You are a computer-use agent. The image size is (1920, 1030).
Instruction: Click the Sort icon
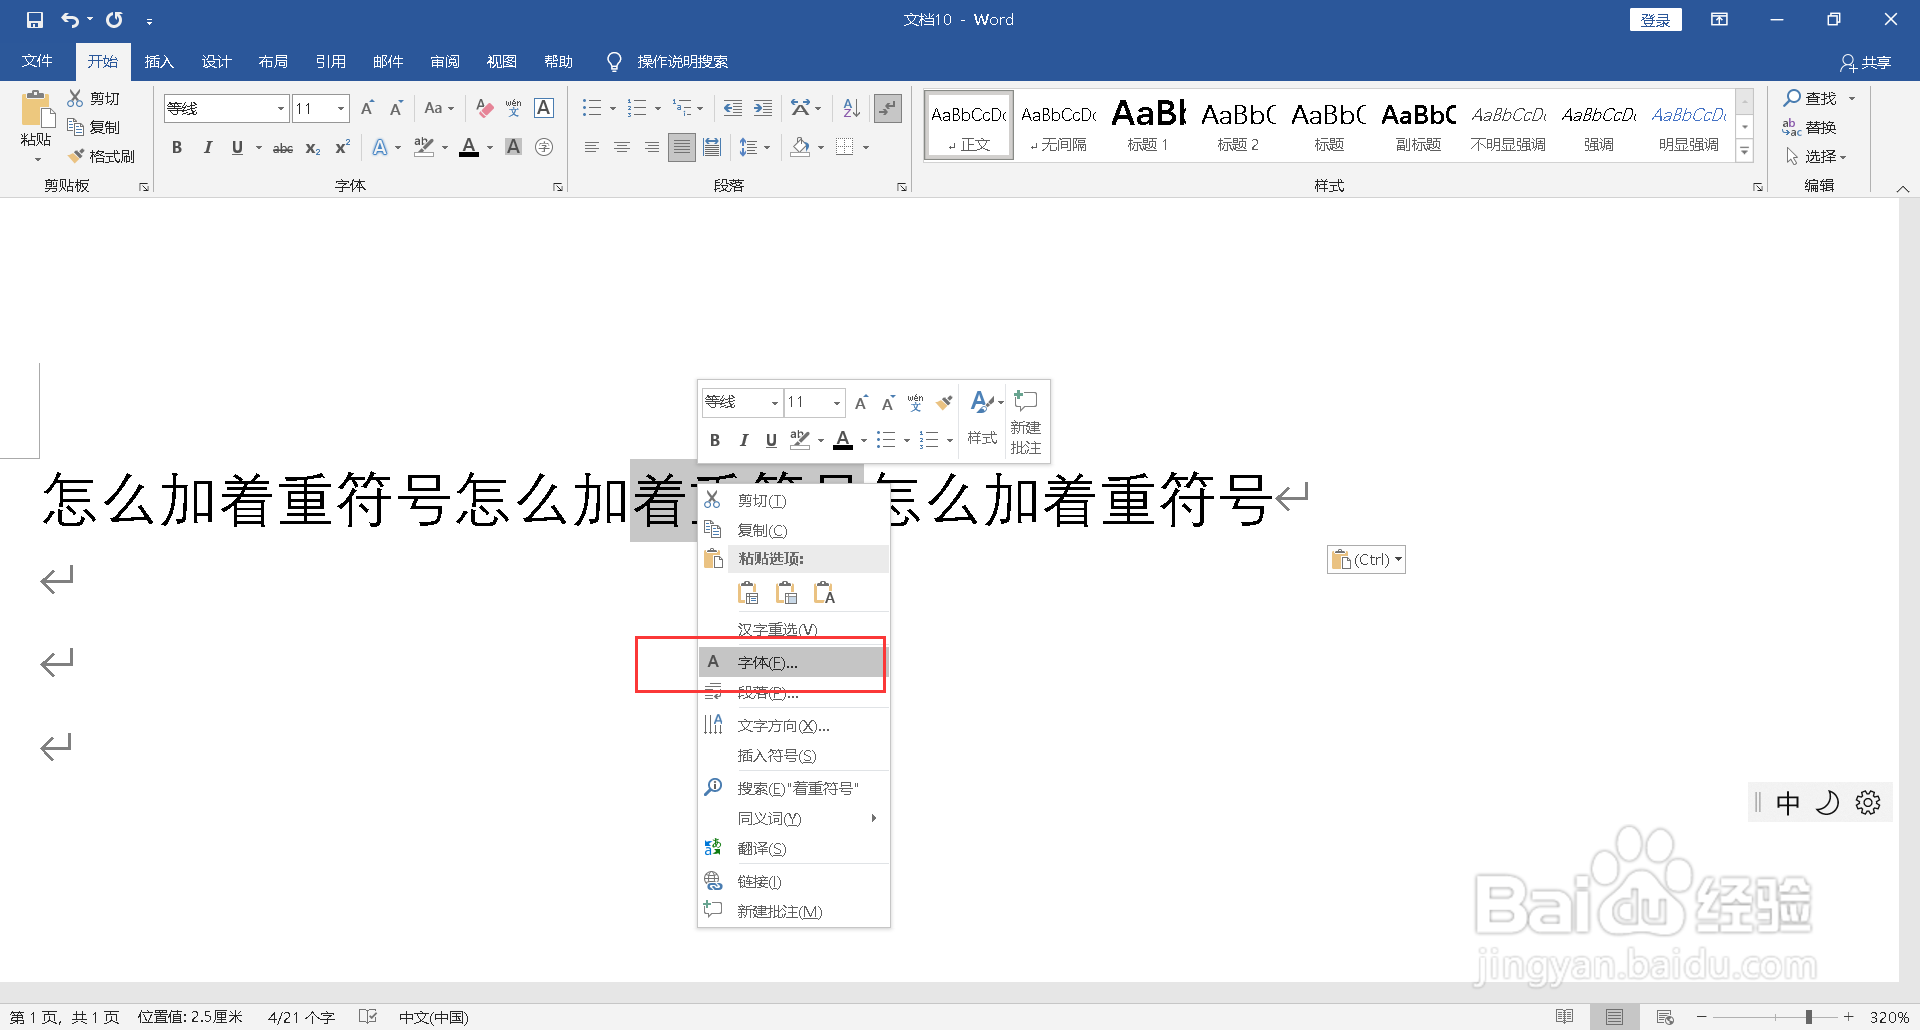click(x=851, y=108)
